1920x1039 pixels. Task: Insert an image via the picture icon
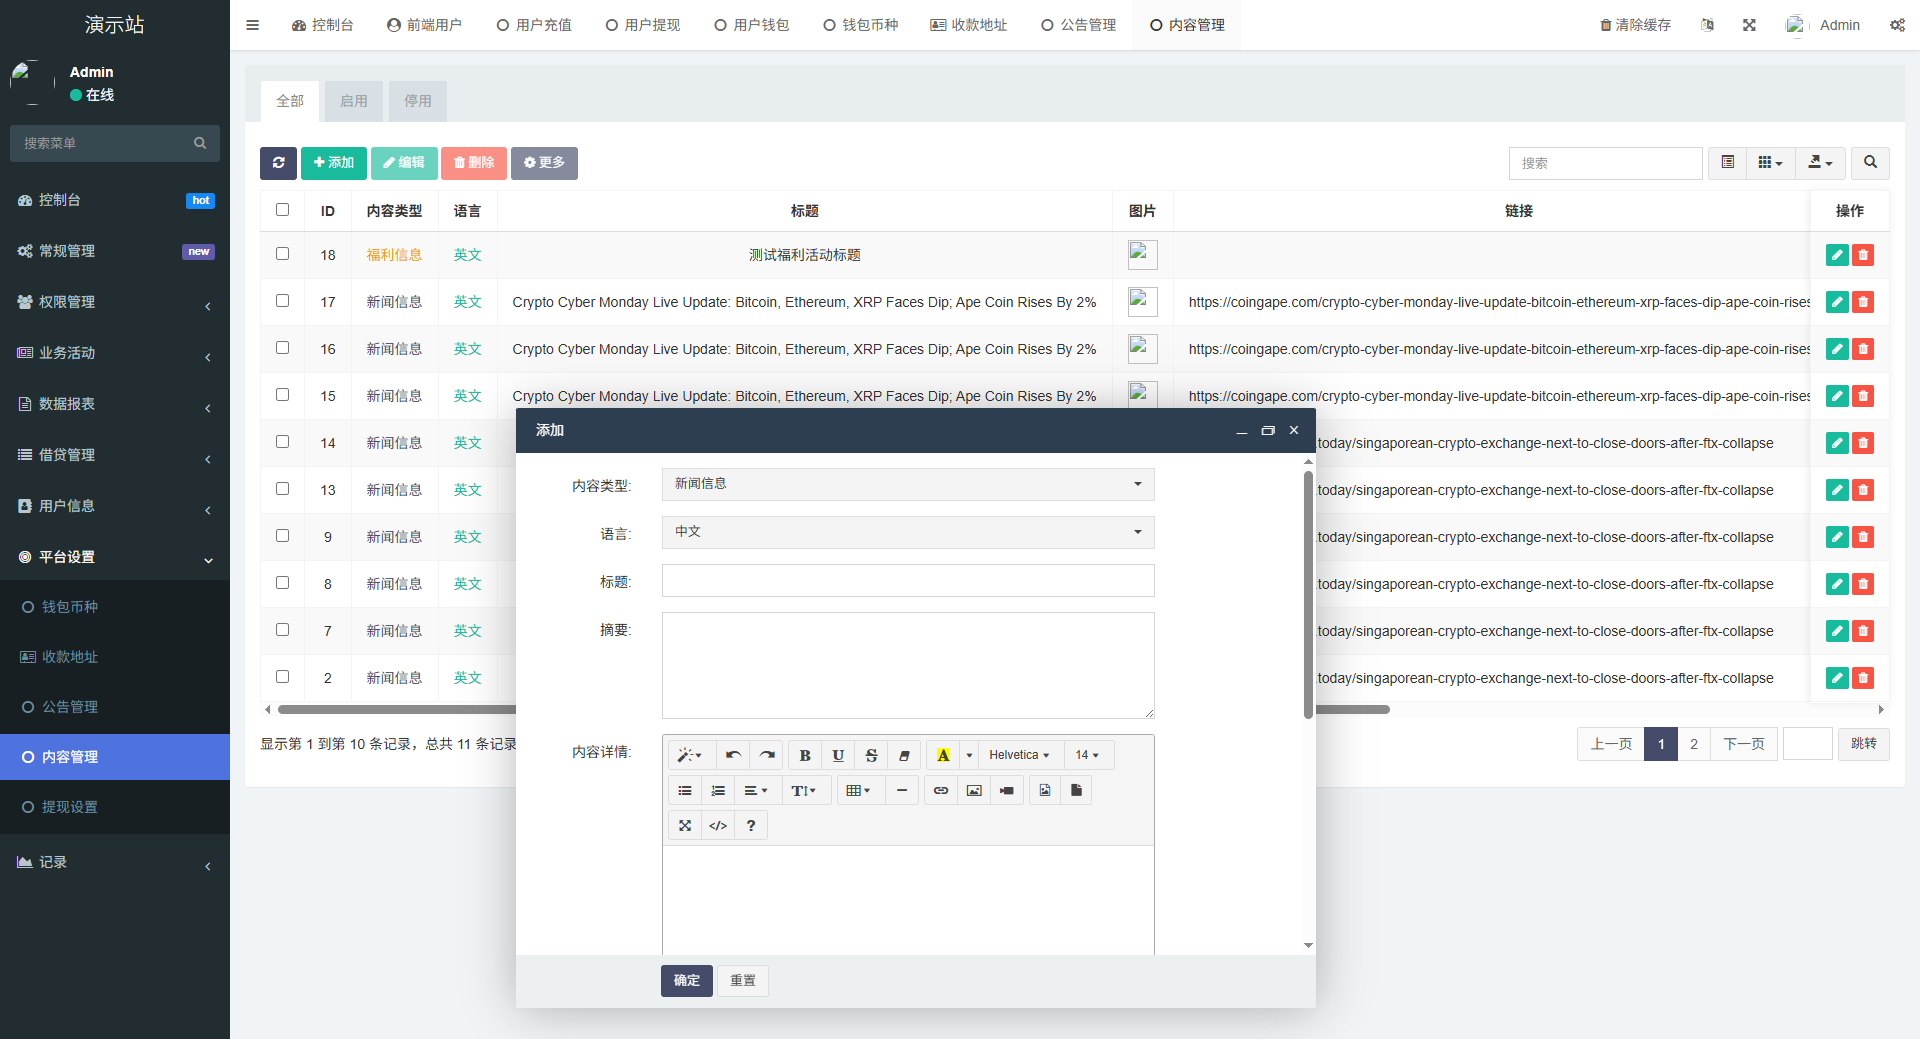point(973,790)
